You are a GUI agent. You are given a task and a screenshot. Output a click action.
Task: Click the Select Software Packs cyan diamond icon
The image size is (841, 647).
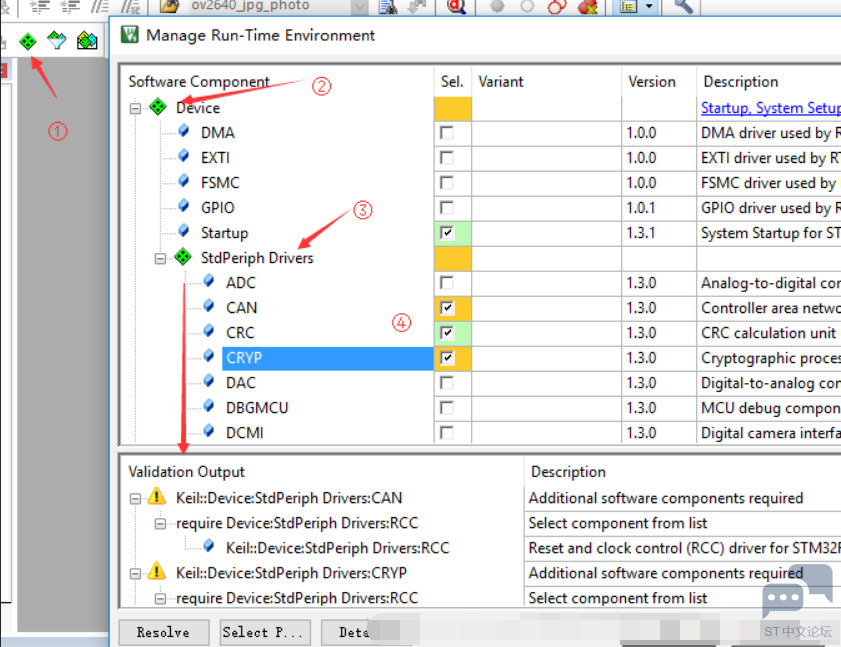coord(57,40)
